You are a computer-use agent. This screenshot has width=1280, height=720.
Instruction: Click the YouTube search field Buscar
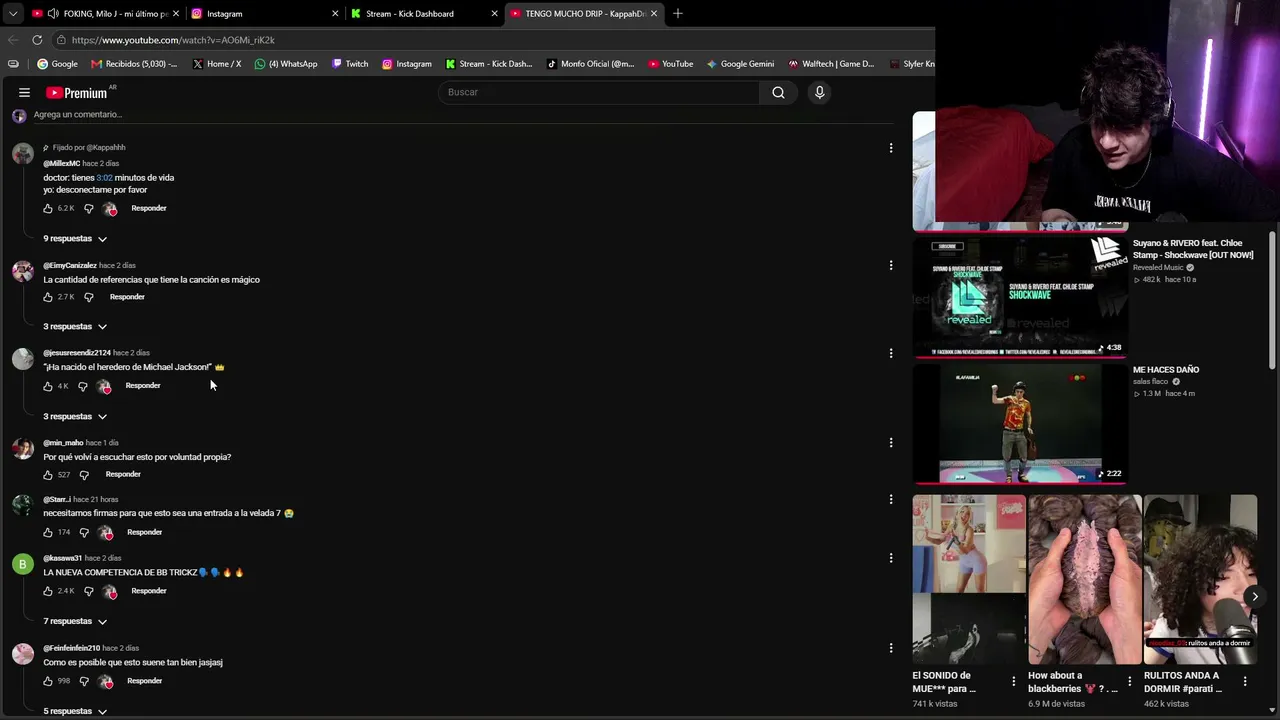[x=598, y=93]
